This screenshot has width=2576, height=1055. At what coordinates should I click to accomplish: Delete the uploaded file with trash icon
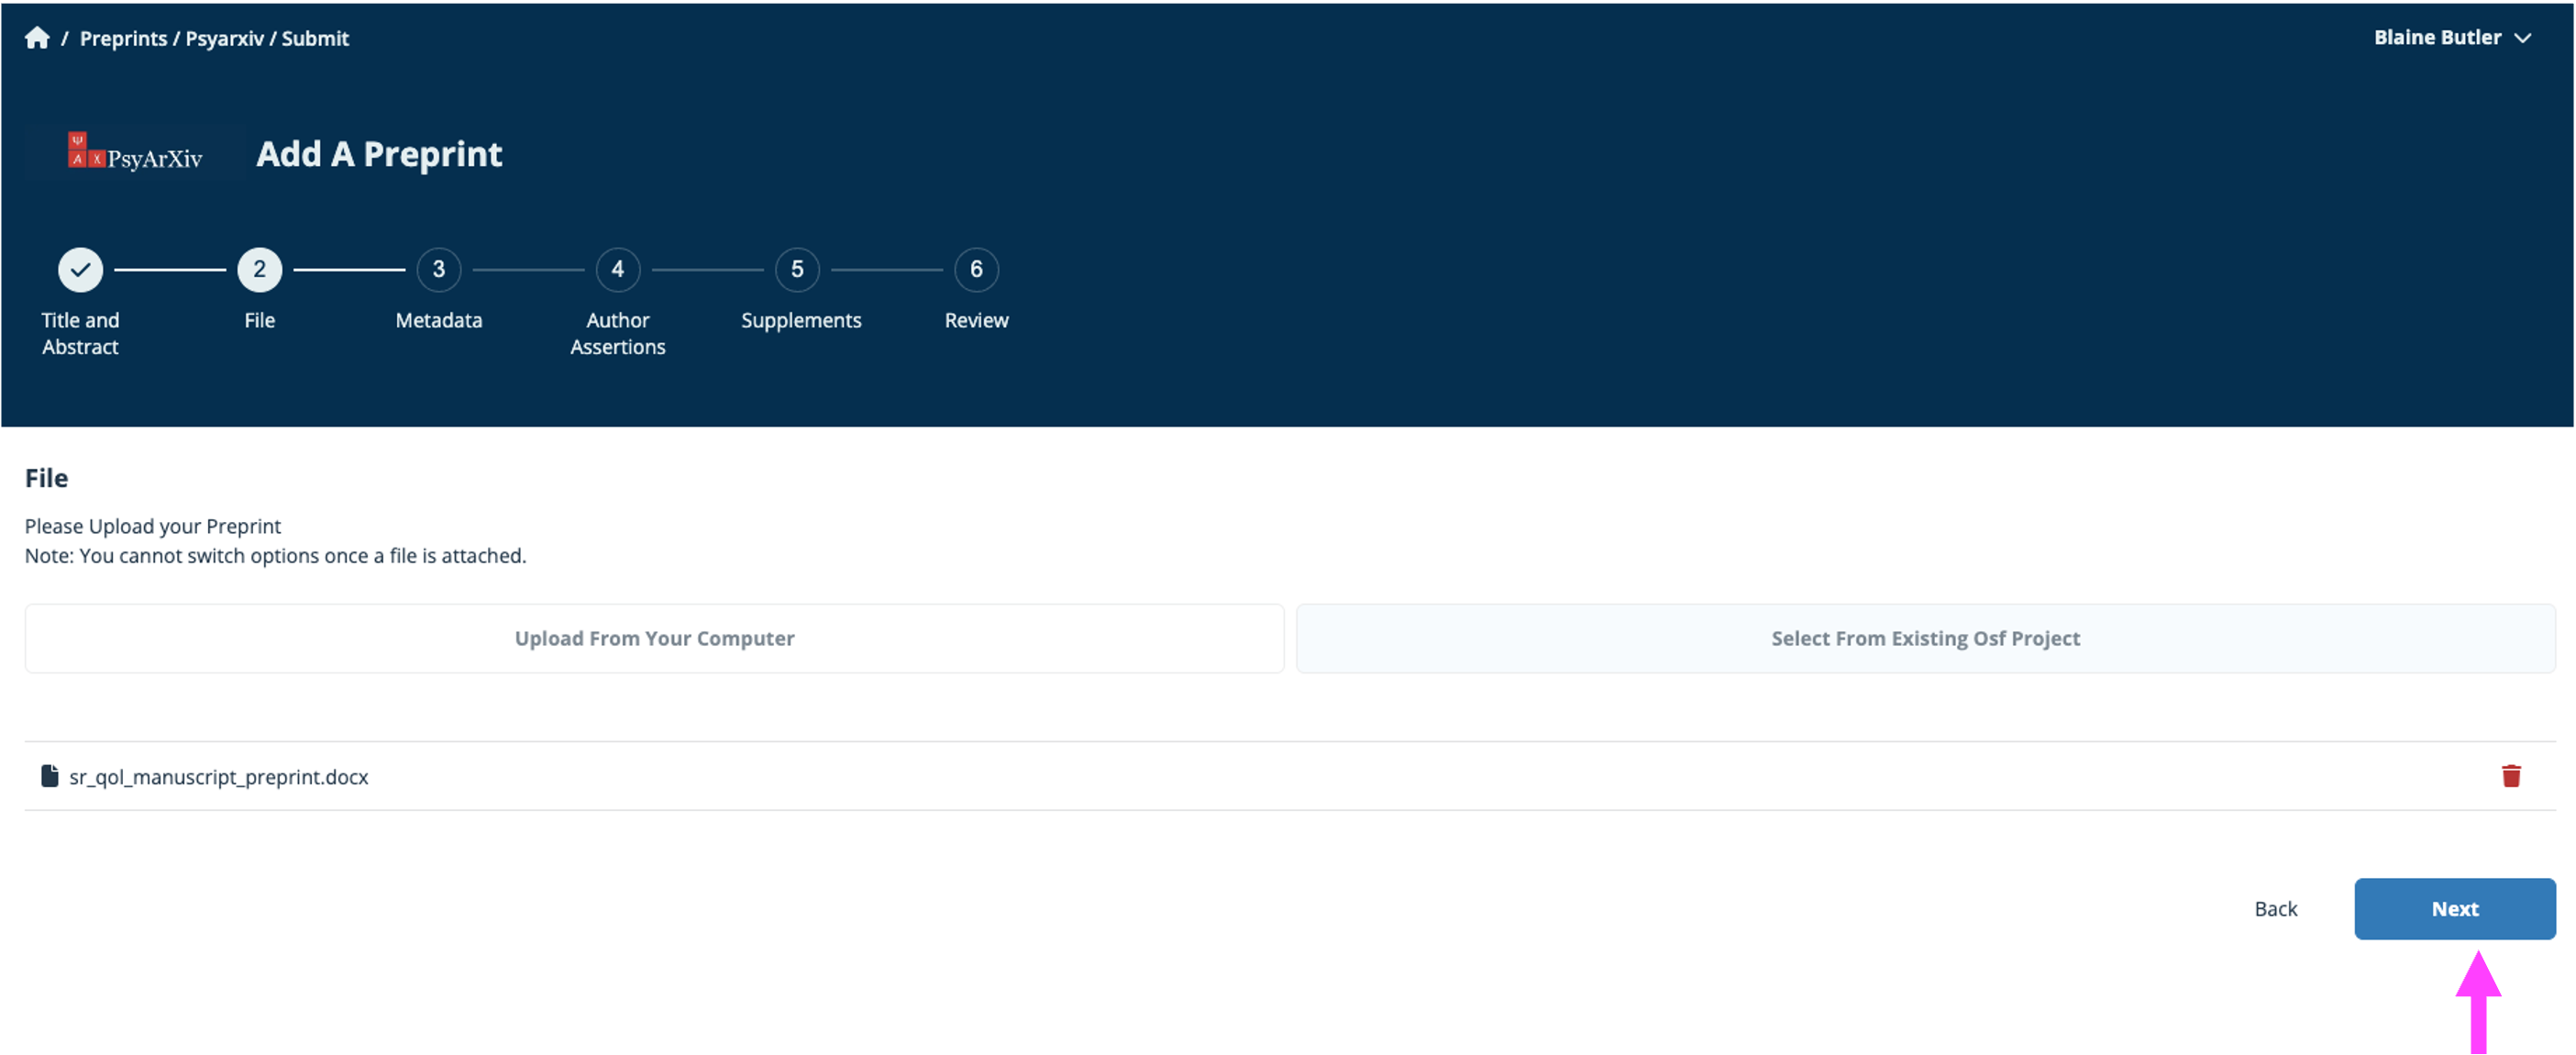(x=2510, y=776)
